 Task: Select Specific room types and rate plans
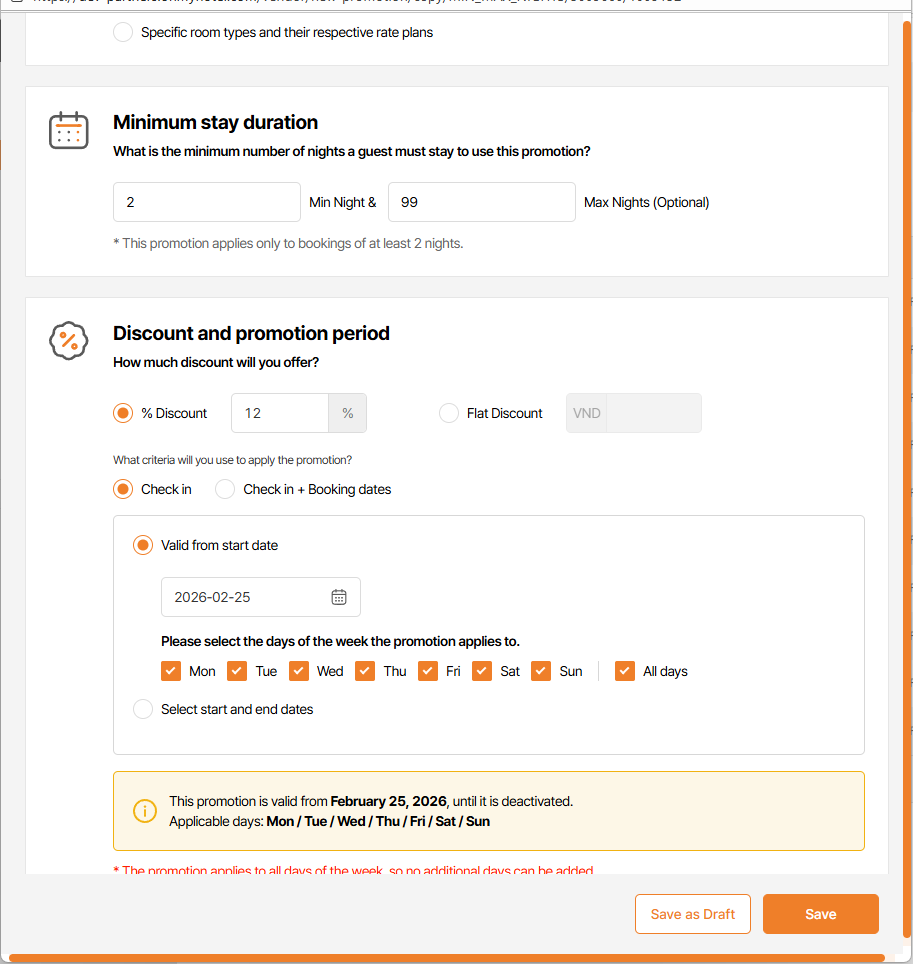[x=123, y=32]
